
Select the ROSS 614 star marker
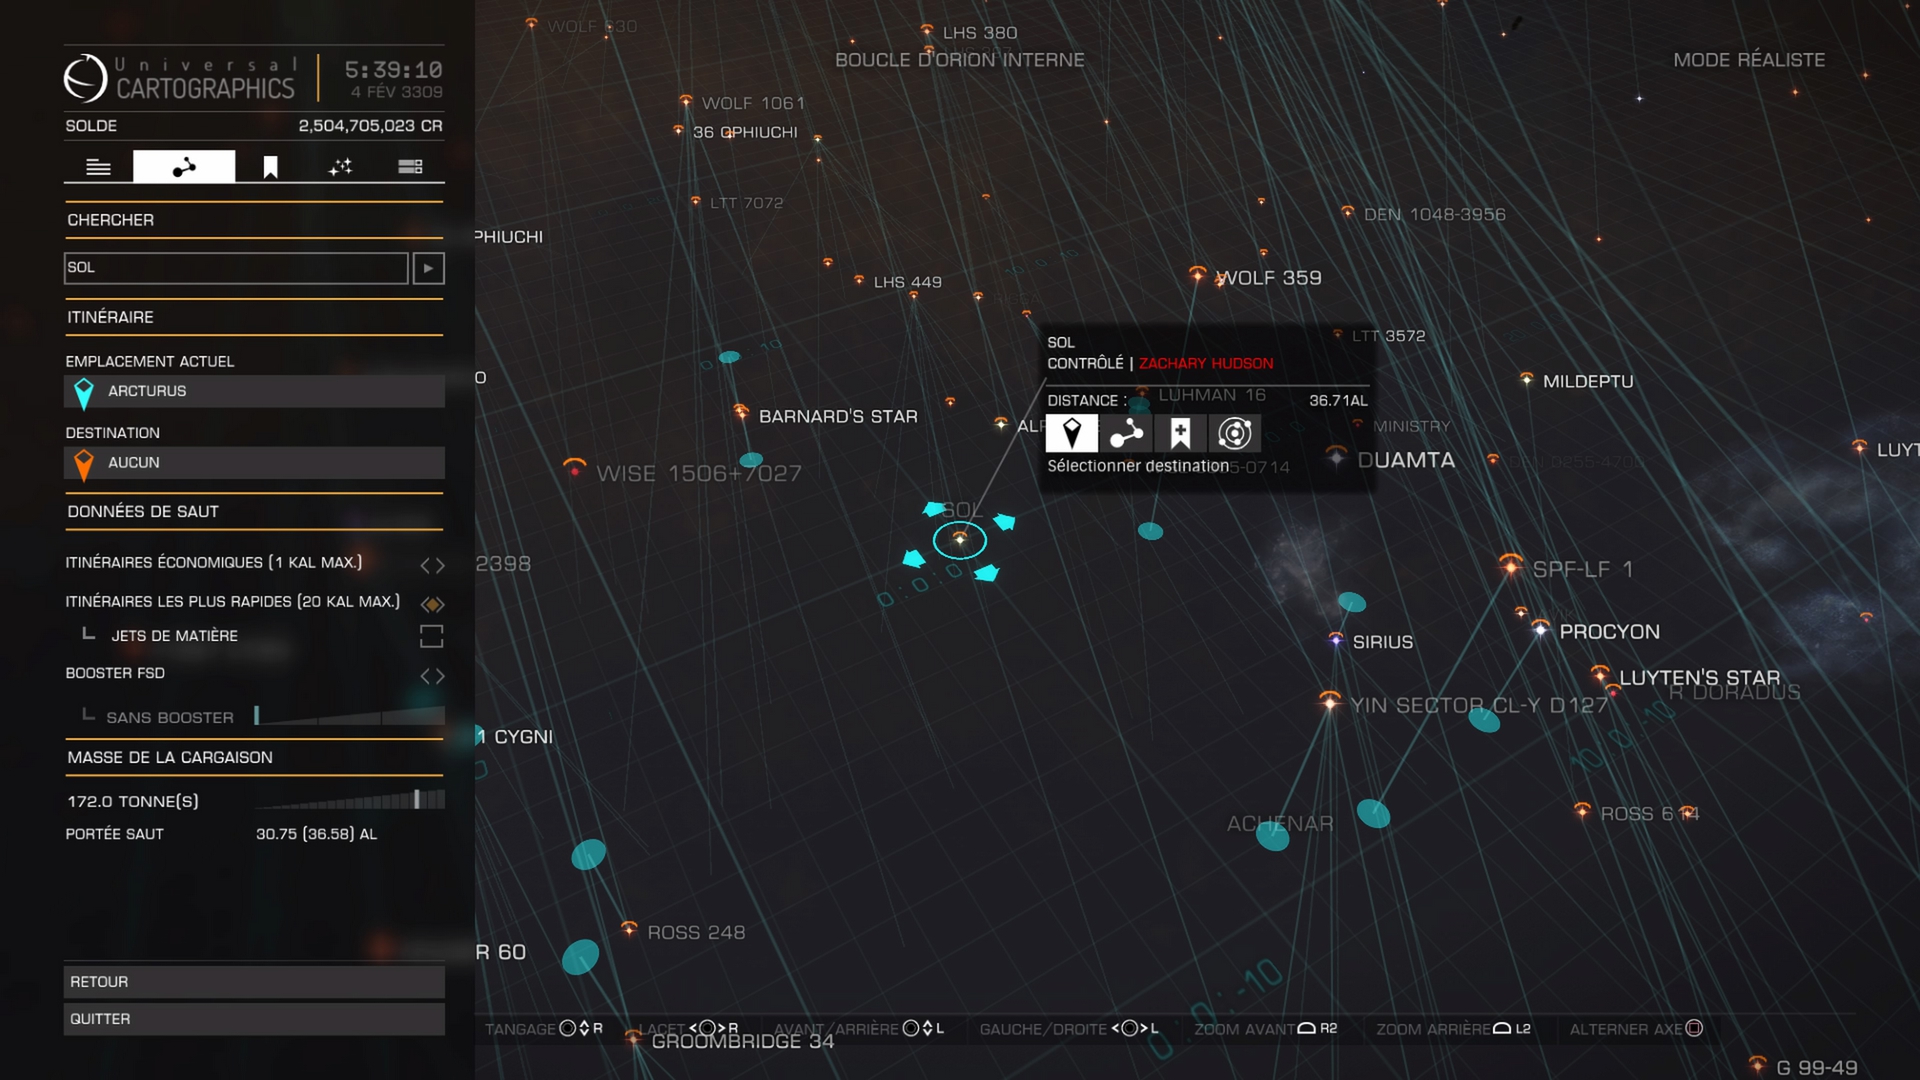pyautogui.click(x=1582, y=810)
